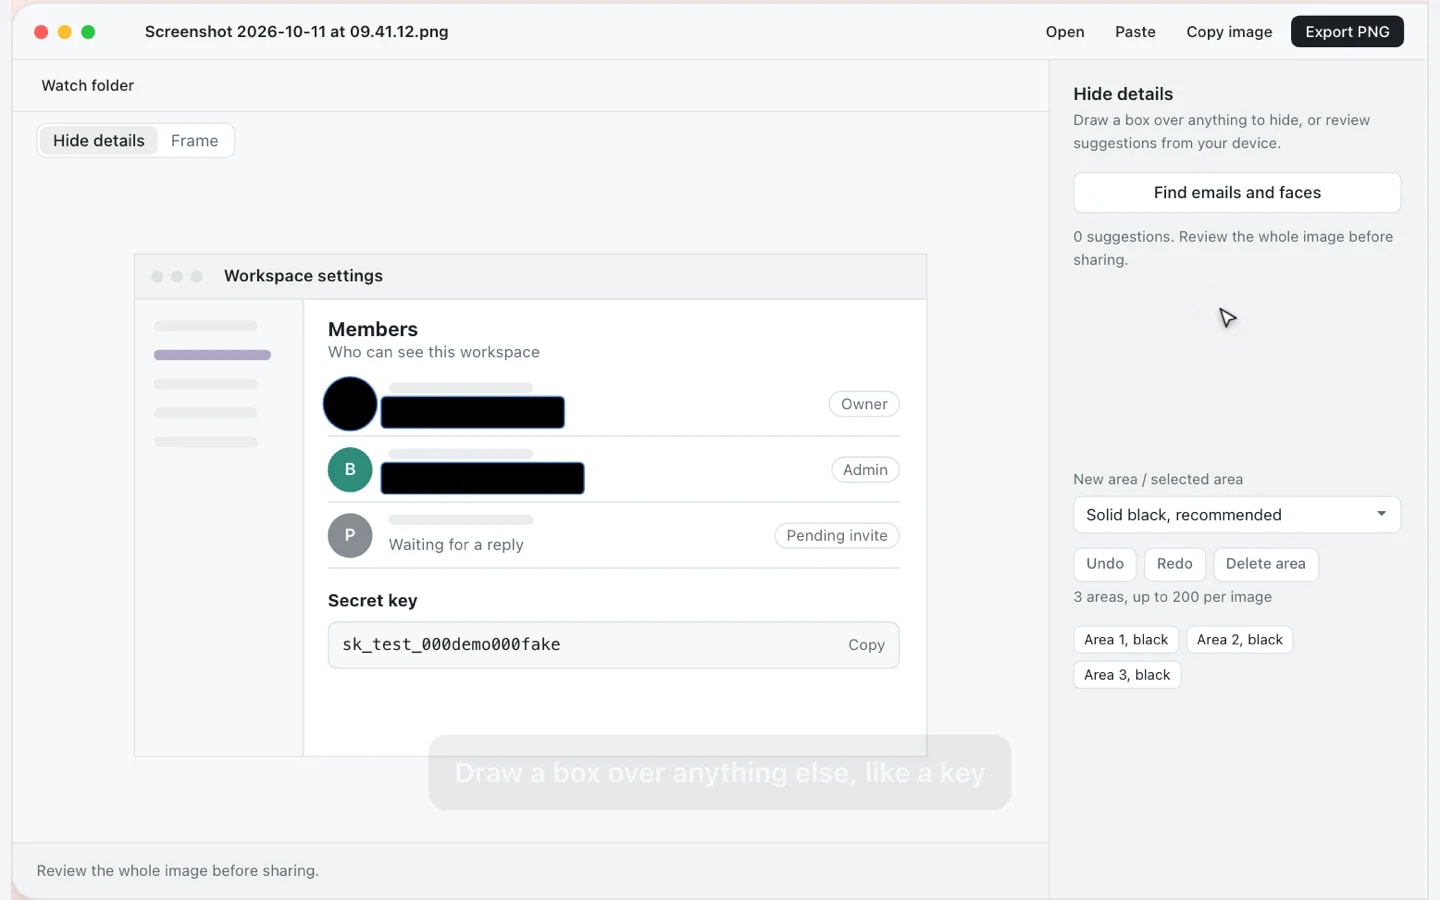
Task: Click the Secret key heading
Action: coord(373,601)
